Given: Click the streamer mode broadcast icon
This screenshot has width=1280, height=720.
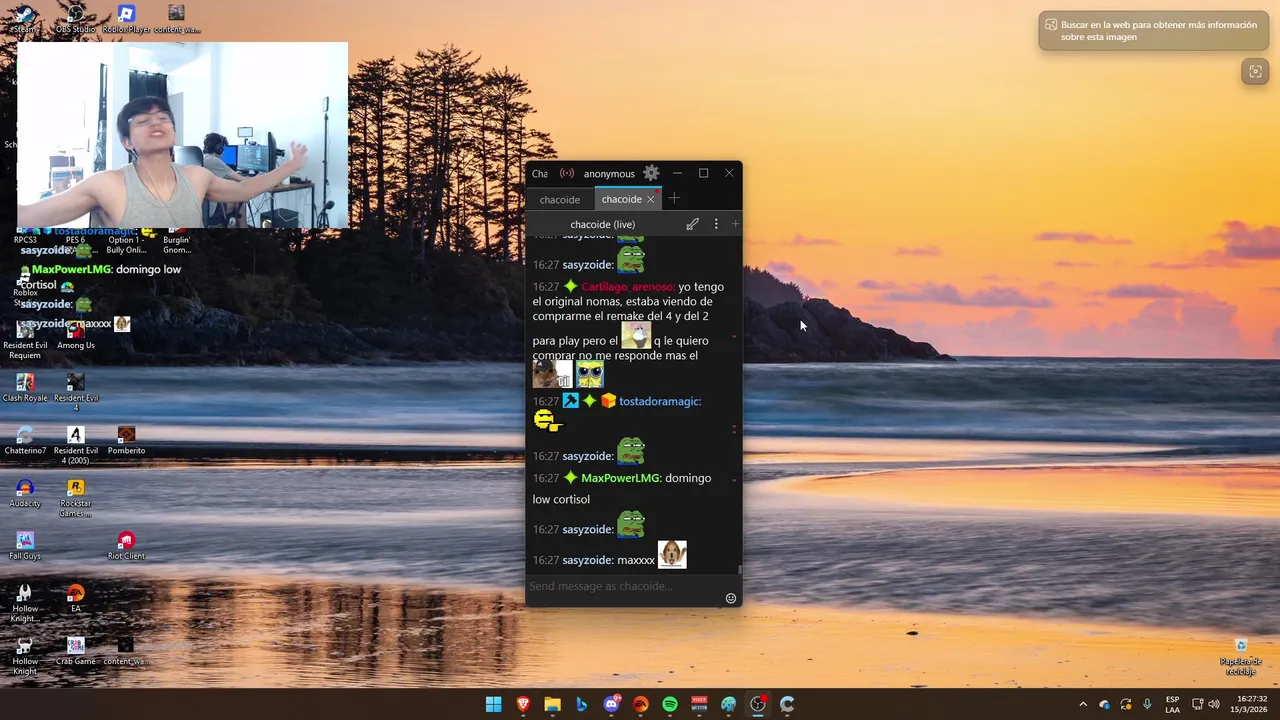Looking at the screenshot, I should (x=567, y=173).
